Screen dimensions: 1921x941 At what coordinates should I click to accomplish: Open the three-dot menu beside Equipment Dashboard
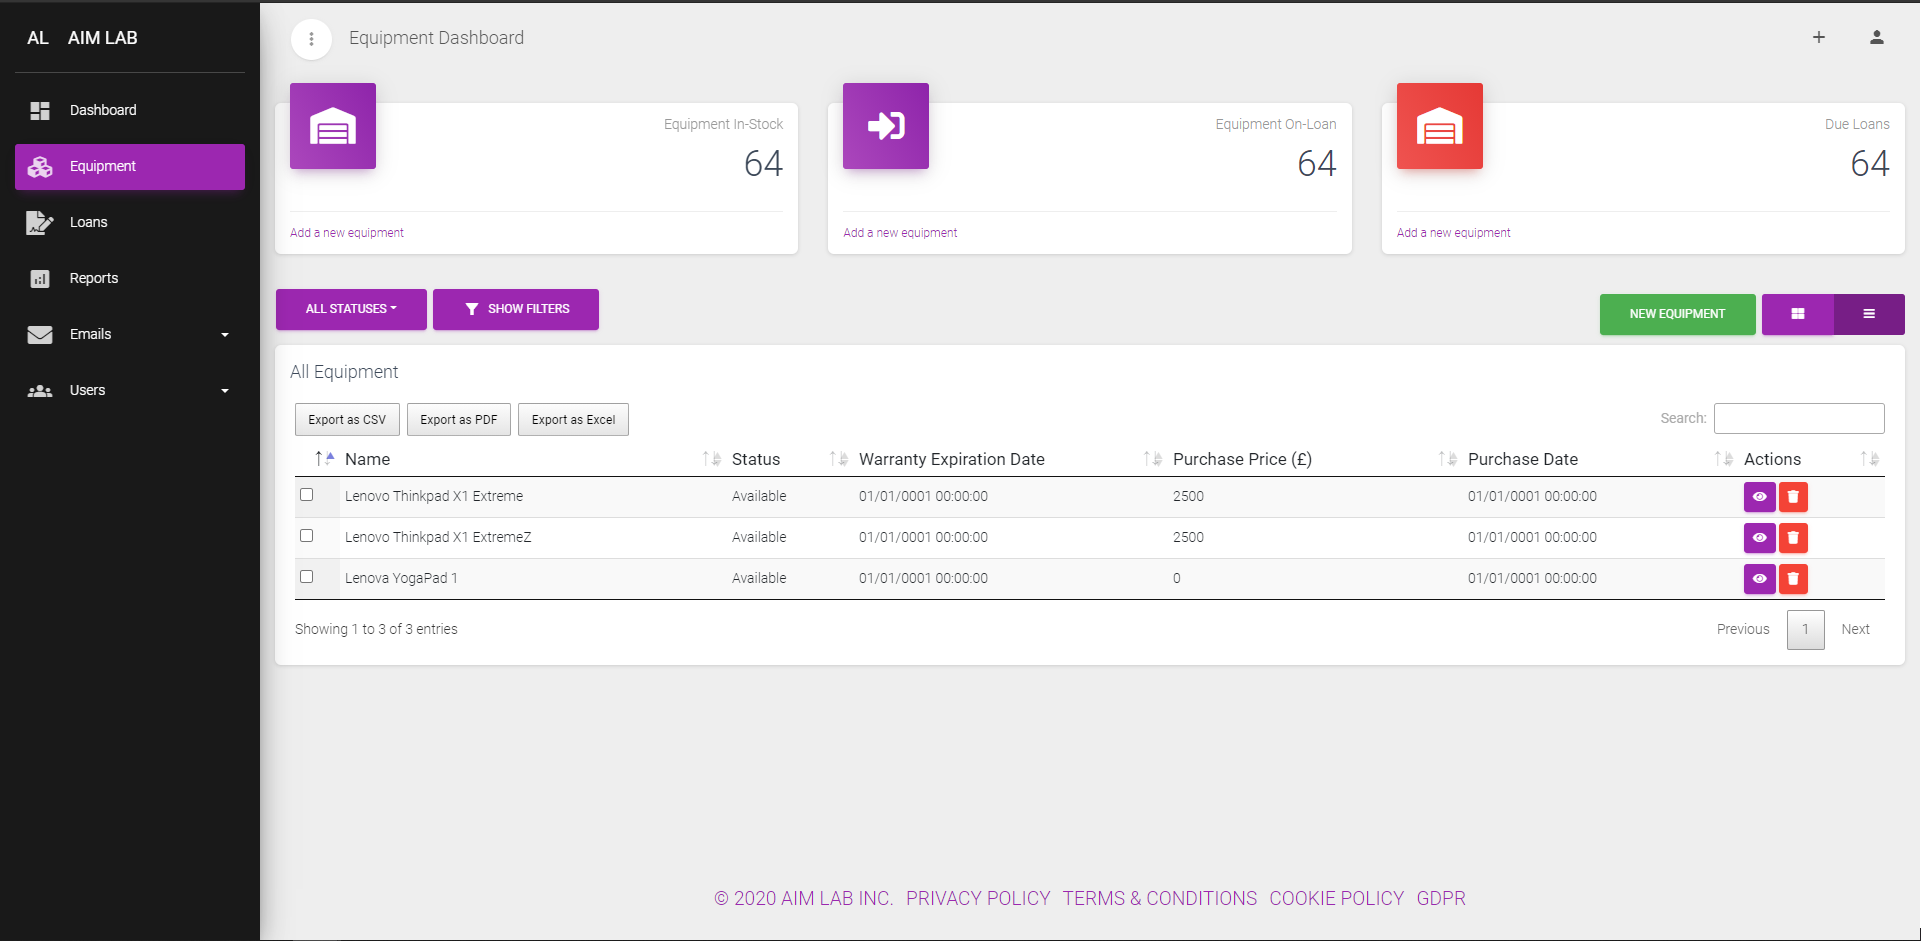(311, 39)
